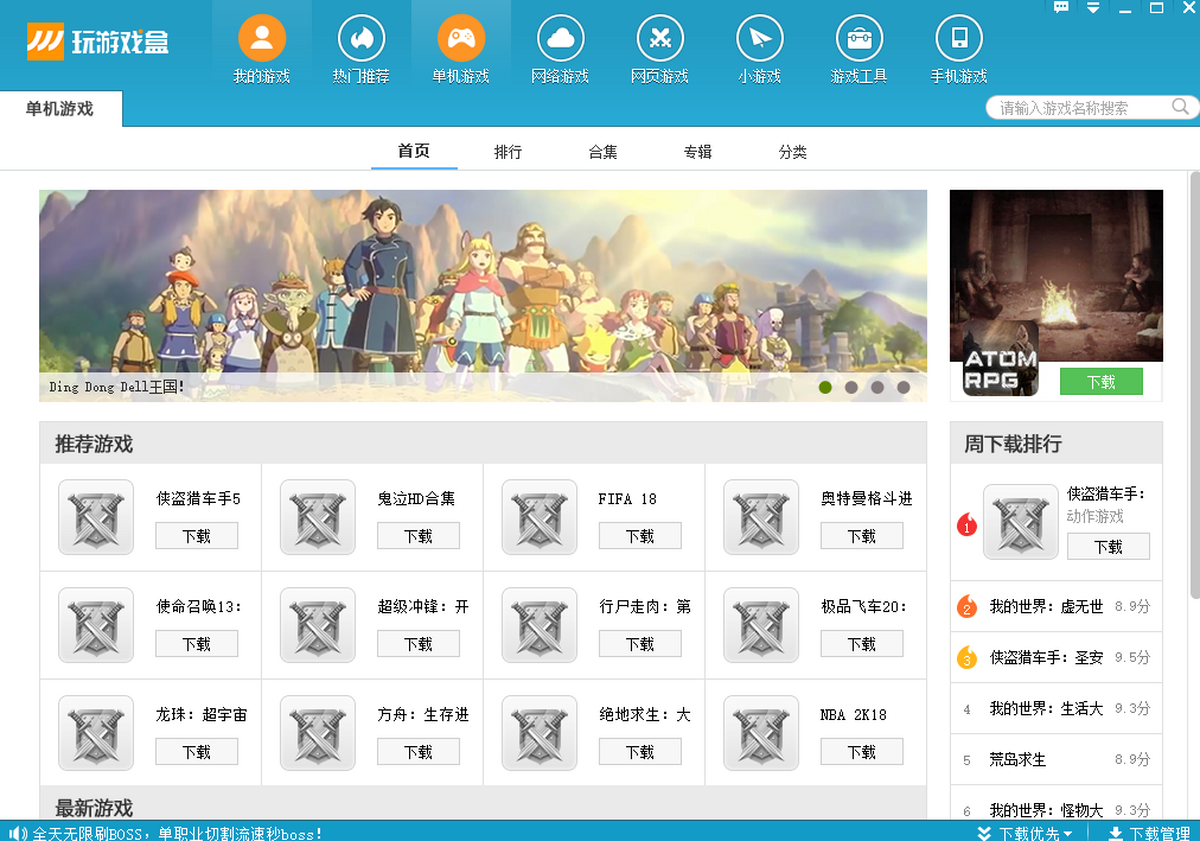Click the 游戏工具 toolbox icon
Screen dimensions: 1200x841
pos(859,40)
